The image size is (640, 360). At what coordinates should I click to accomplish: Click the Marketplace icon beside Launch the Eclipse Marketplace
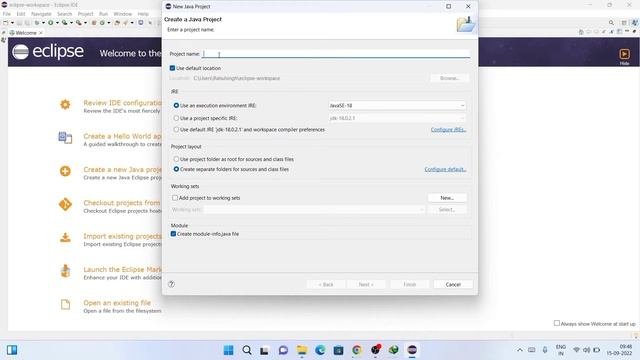click(65, 271)
